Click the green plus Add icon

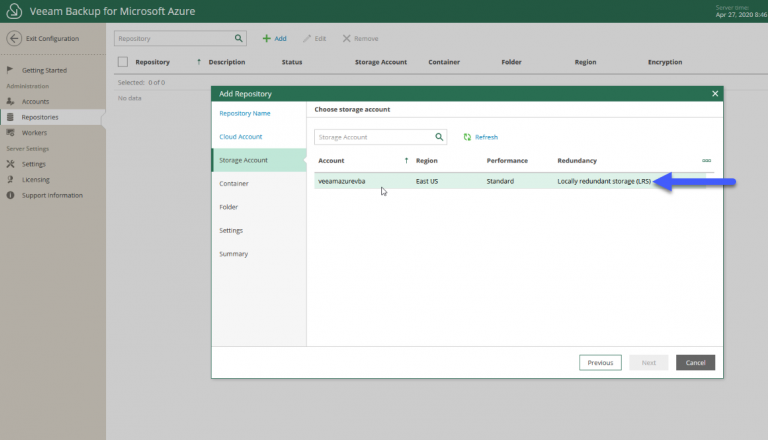tap(266, 38)
